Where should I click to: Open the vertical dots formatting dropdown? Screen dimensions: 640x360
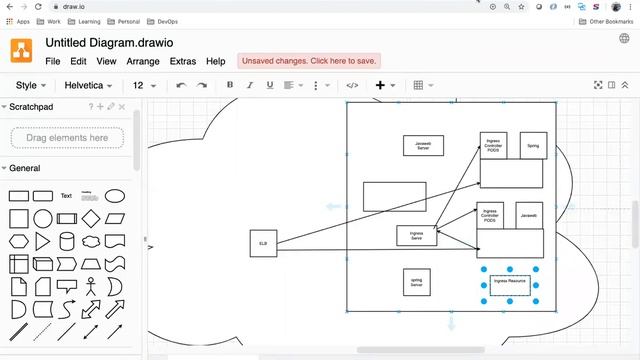point(321,85)
